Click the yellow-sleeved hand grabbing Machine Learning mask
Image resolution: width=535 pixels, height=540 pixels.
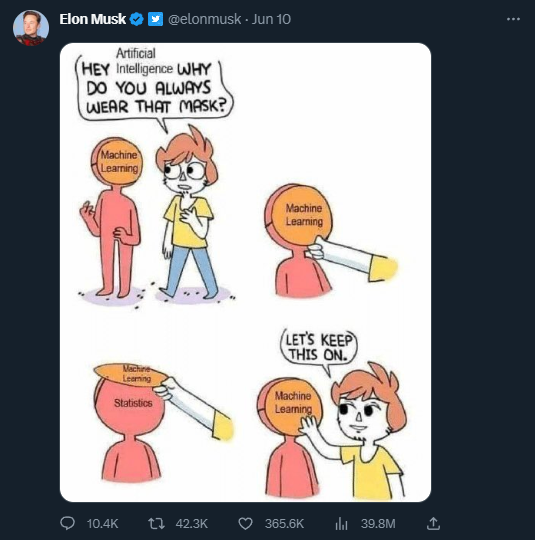351,258
